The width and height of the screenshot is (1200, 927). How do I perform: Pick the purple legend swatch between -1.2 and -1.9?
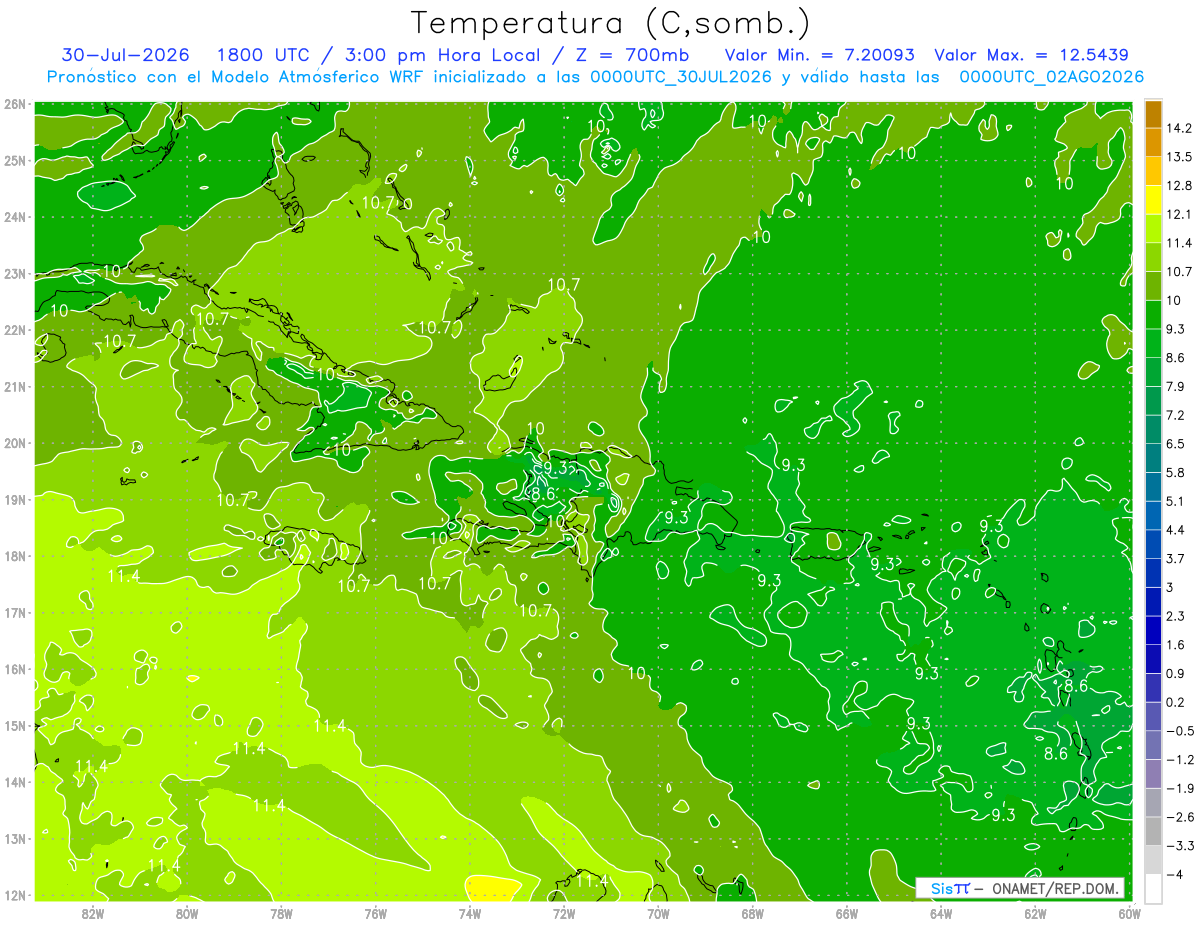(x=1153, y=773)
